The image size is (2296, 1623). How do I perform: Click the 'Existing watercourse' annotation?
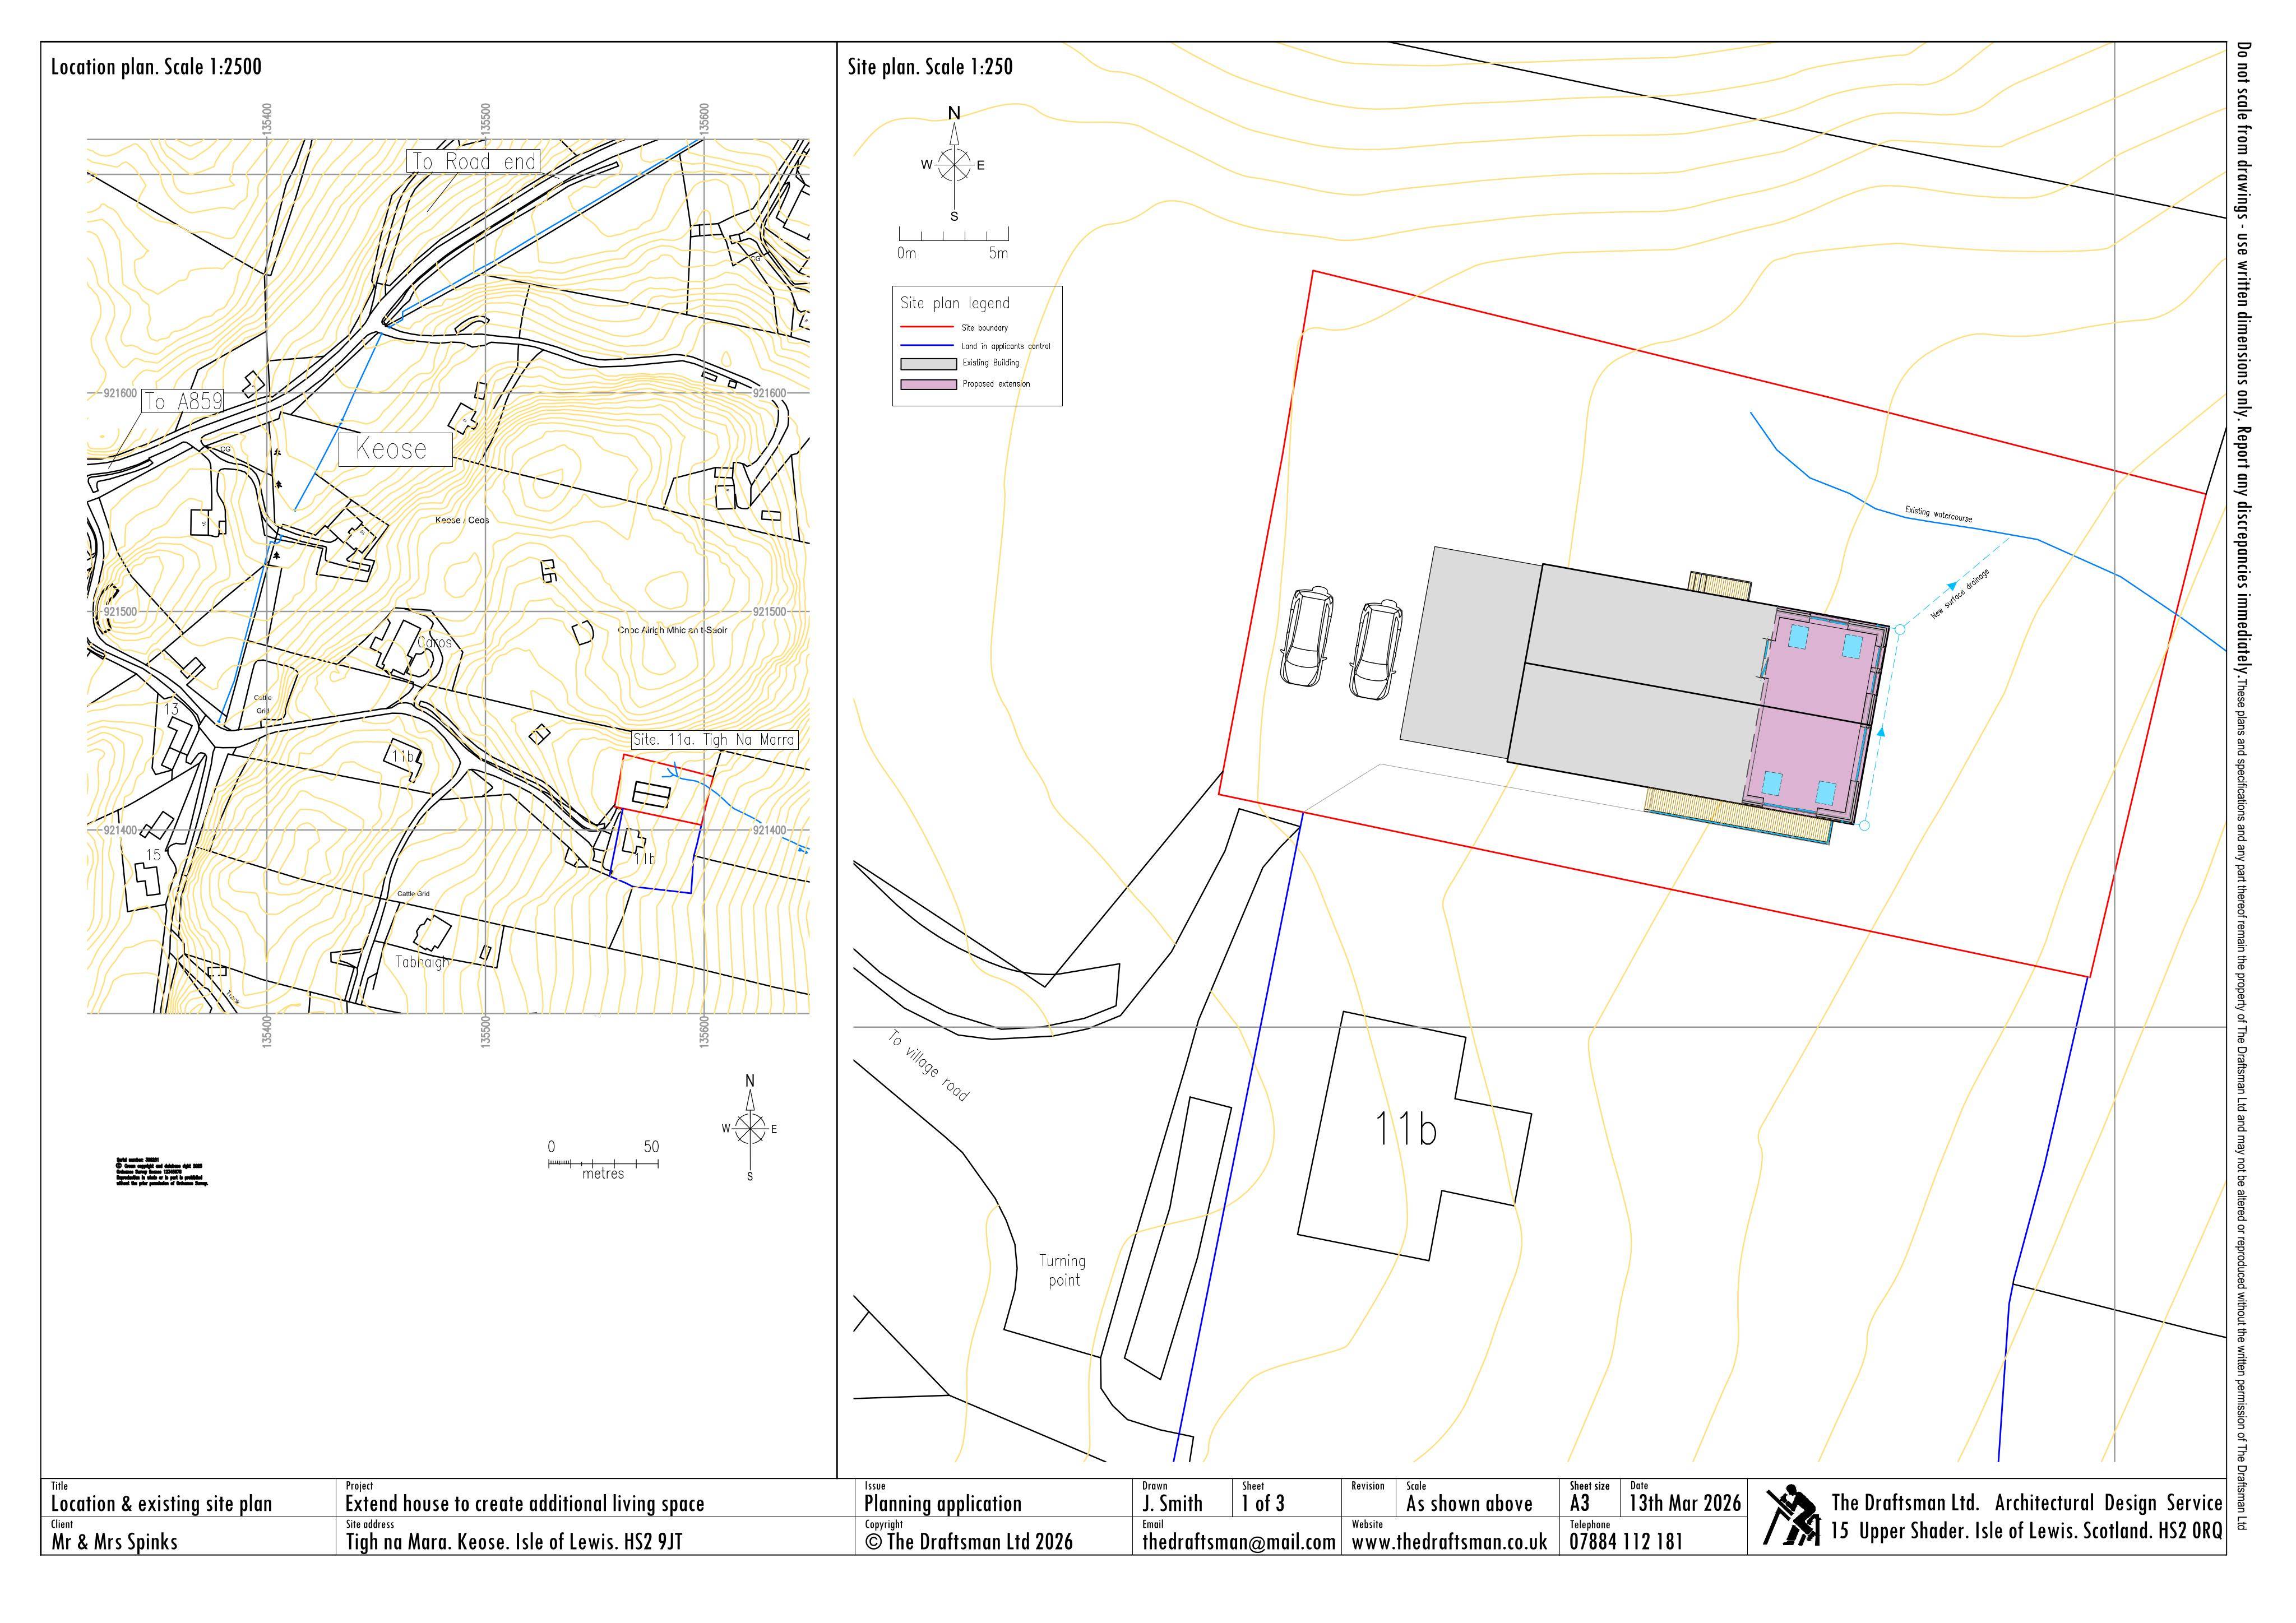[1938, 514]
